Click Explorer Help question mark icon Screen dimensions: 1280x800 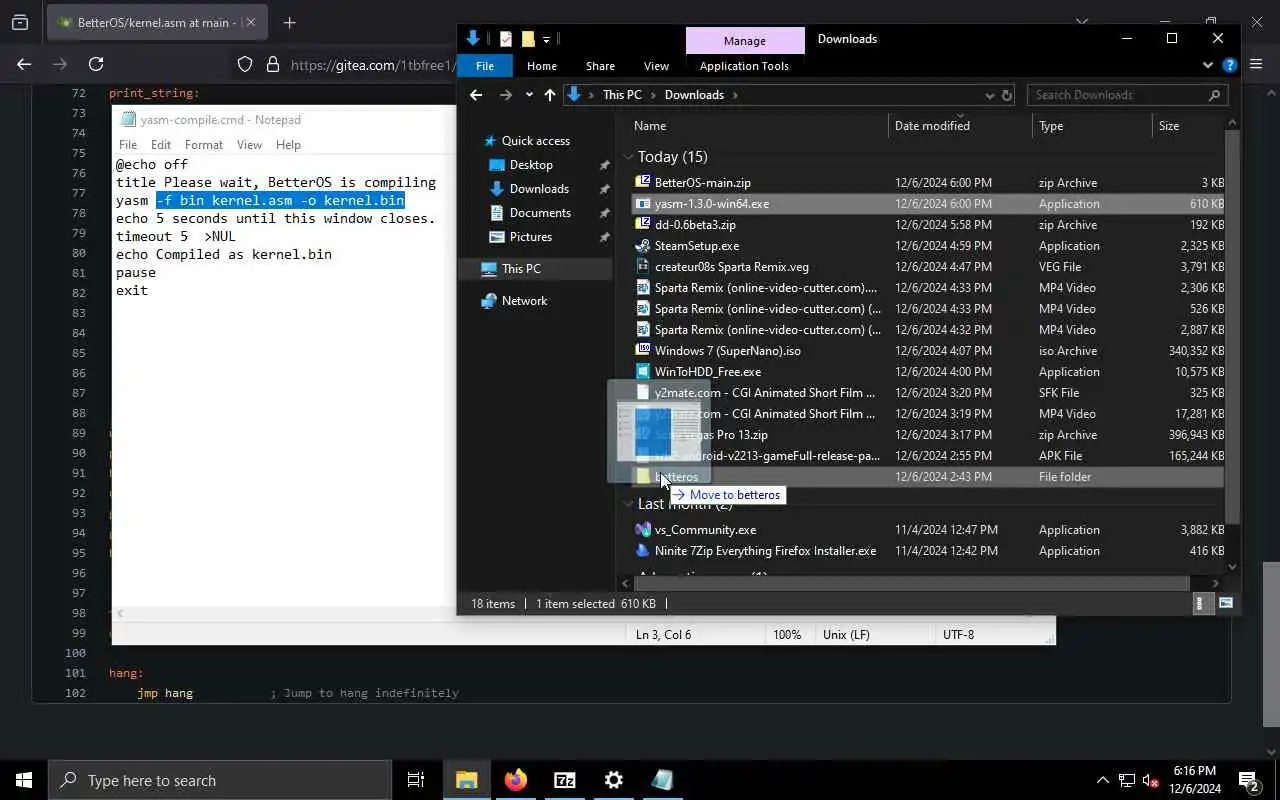click(1230, 66)
